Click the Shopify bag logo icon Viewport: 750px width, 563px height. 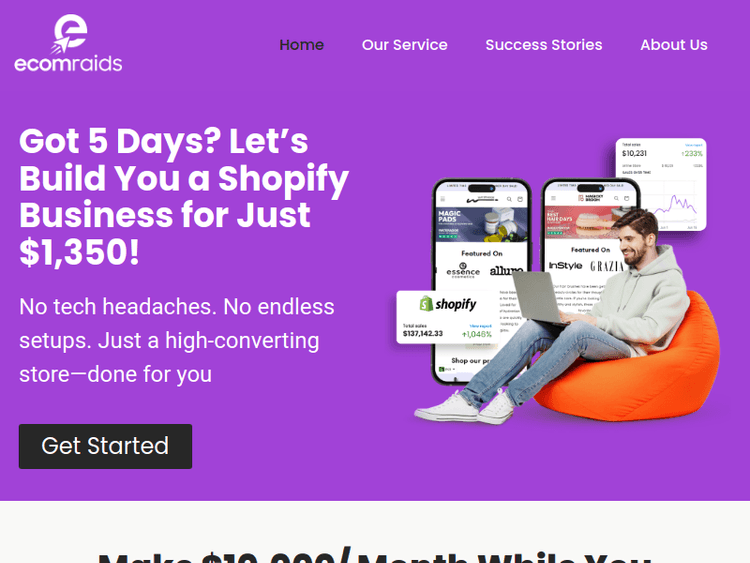[x=426, y=304]
